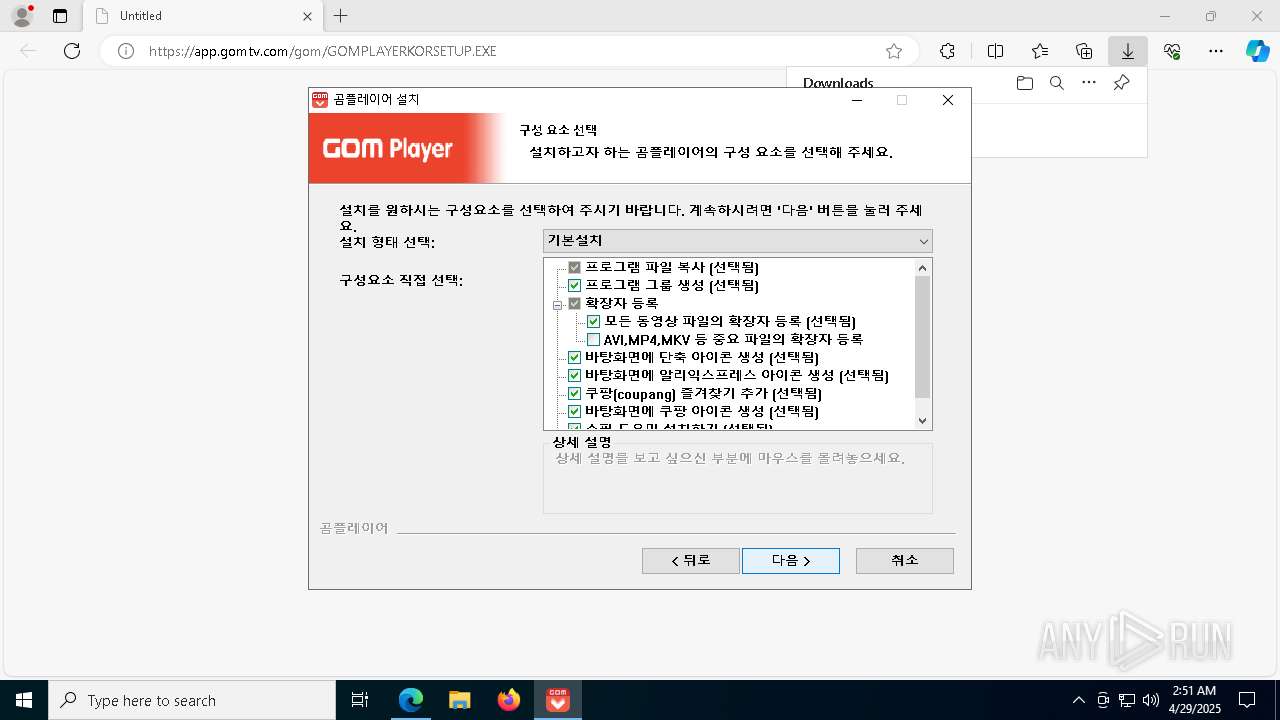Open Browser essentials heart icon
1280x720 pixels.
[x=1172, y=51]
